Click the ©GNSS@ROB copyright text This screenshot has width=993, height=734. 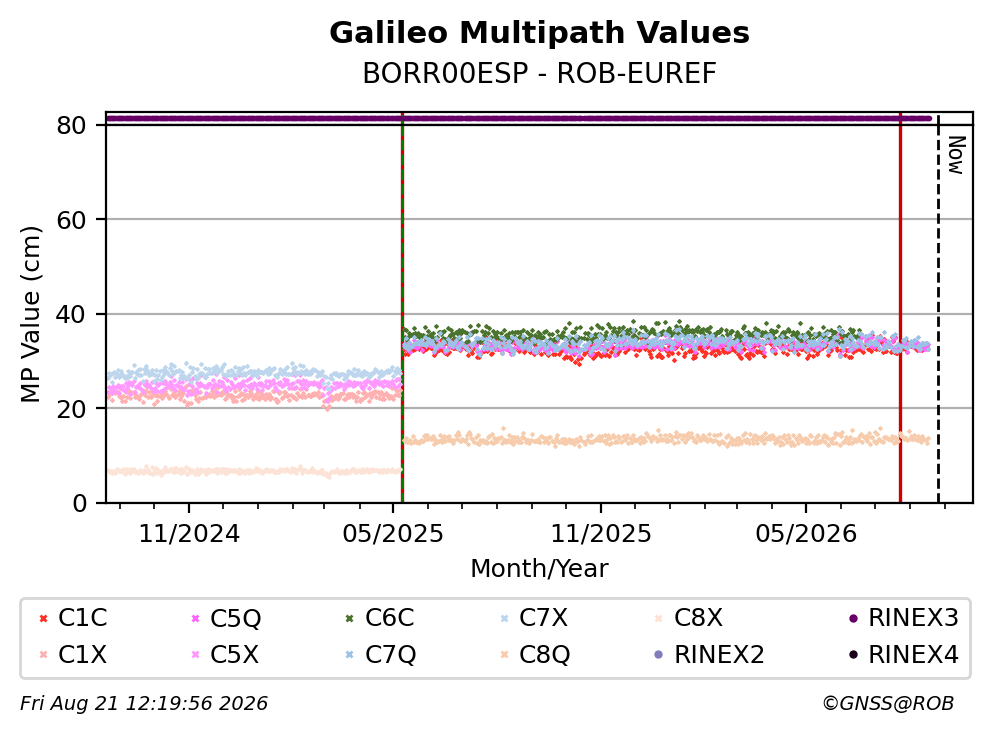pyautogui.click(x=888, y=703)
